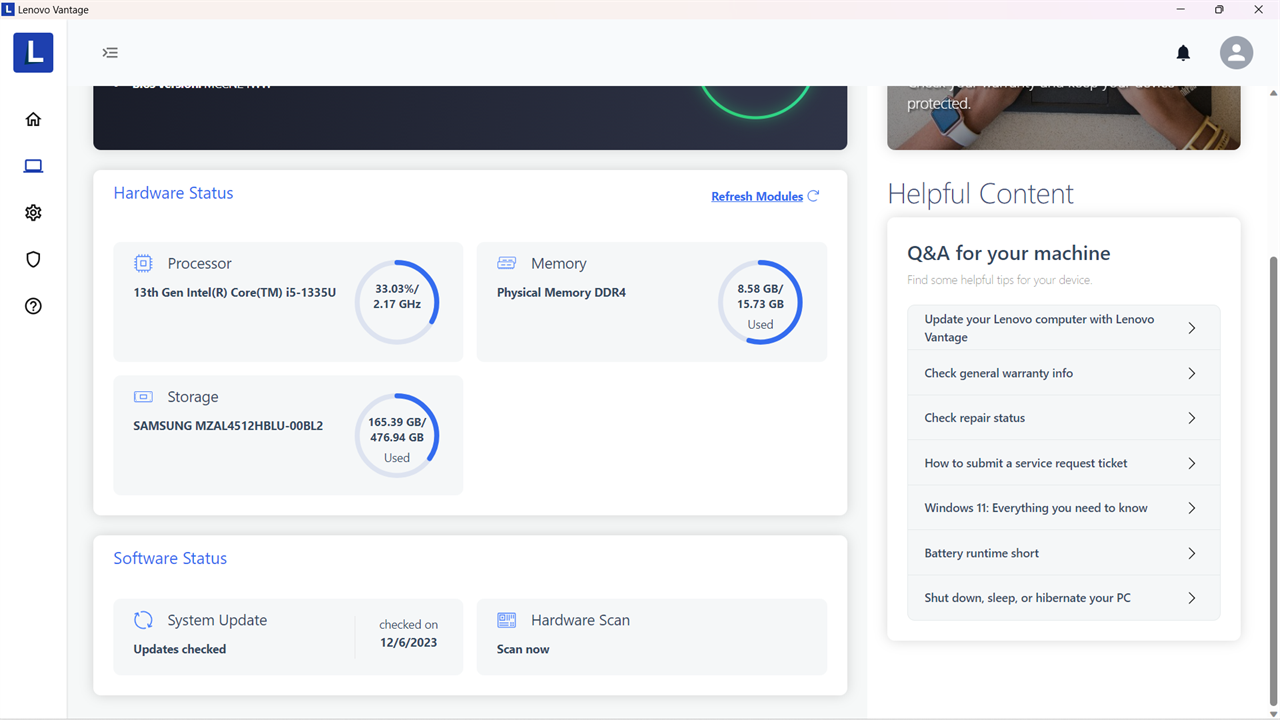Screen dimensions: 1280x720
Task: Open the Security shield icon in sidebar
Action: [33, 260]
